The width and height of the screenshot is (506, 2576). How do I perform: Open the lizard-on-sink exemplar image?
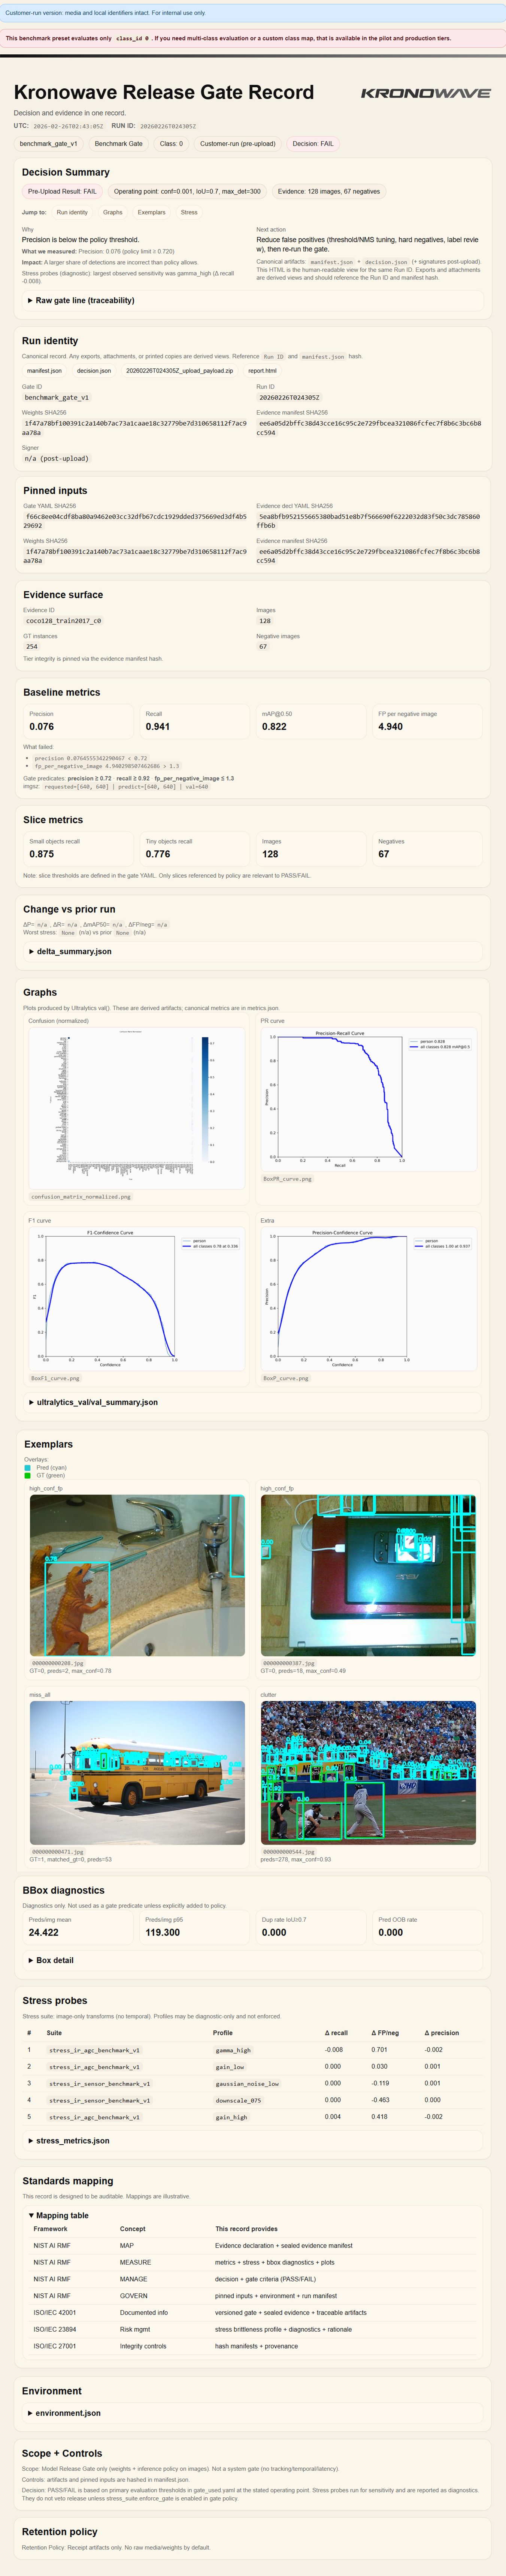click(137, 1575)
